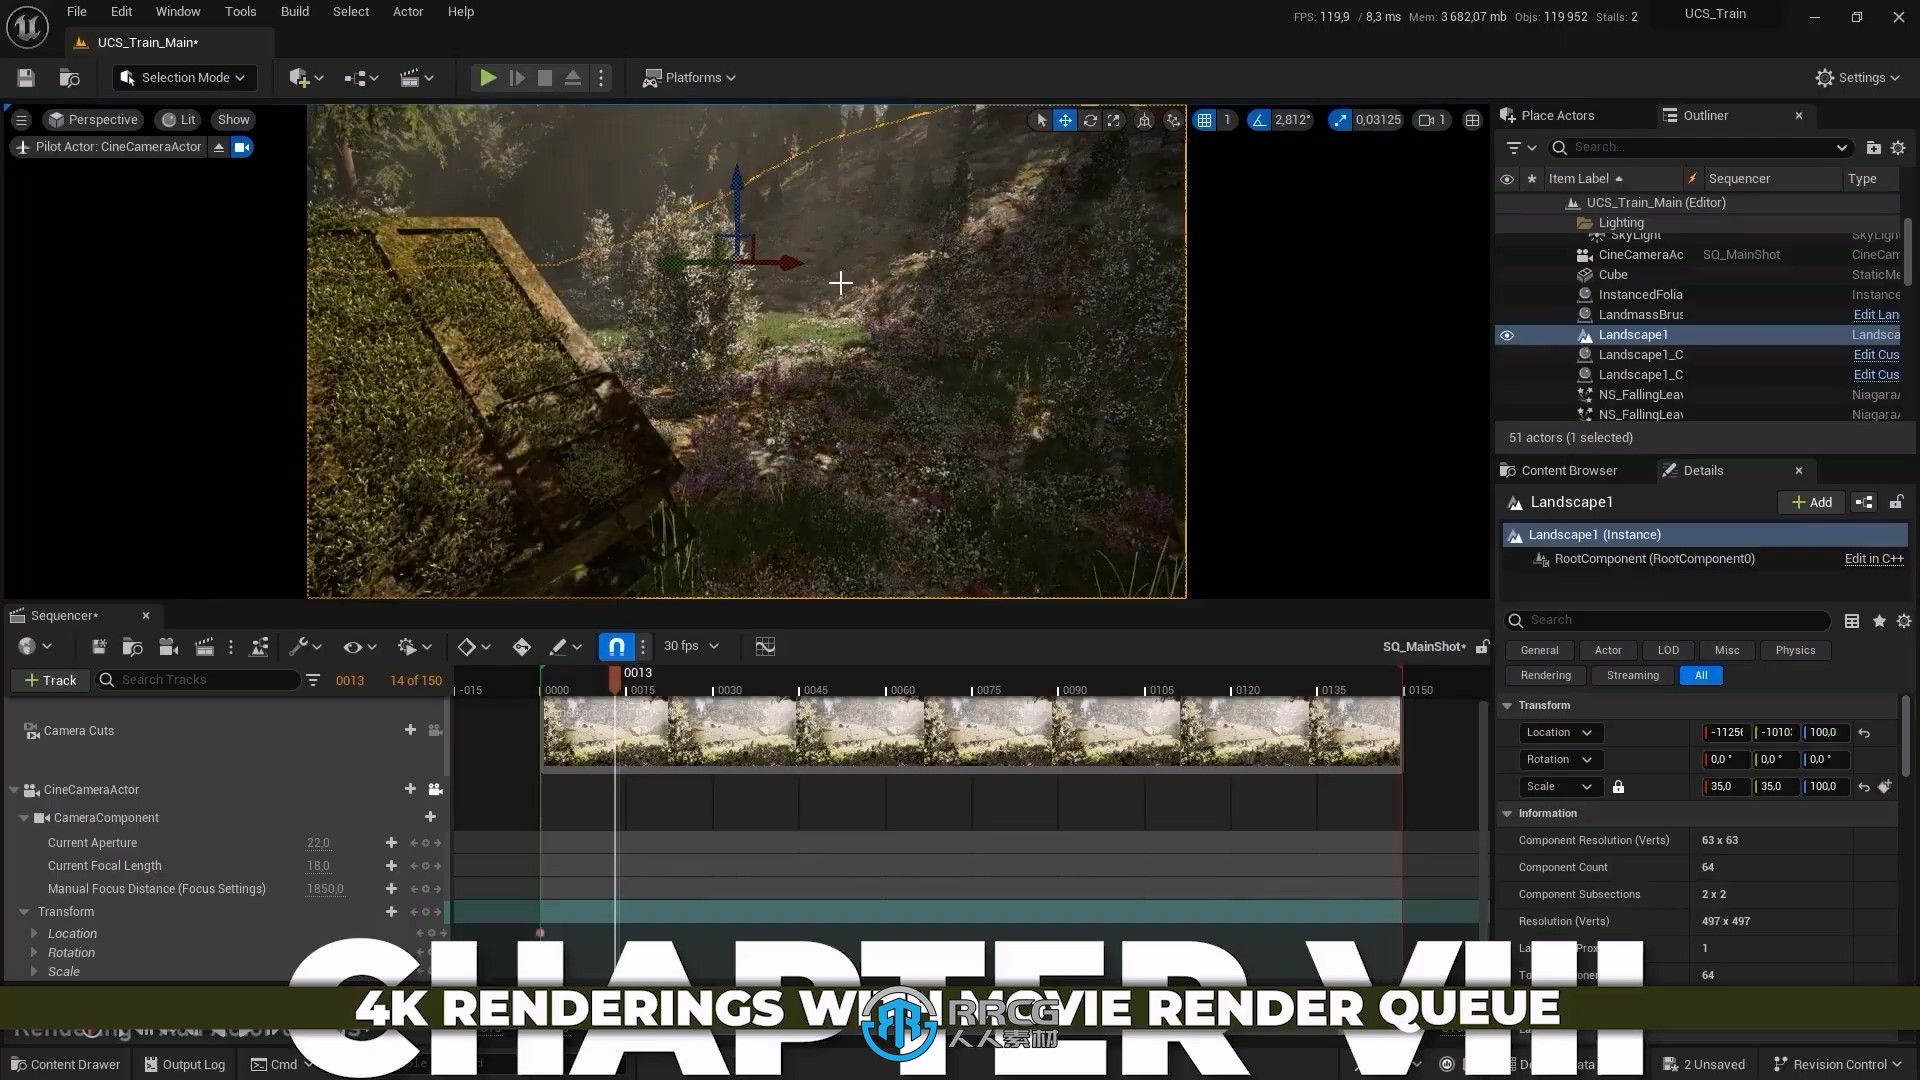Toggle SQ_MainShot sequence lock icon
Image resolution: width=1920 pixels, height=1080 pixels.
pyautogui.click(x=1482, y=647)
